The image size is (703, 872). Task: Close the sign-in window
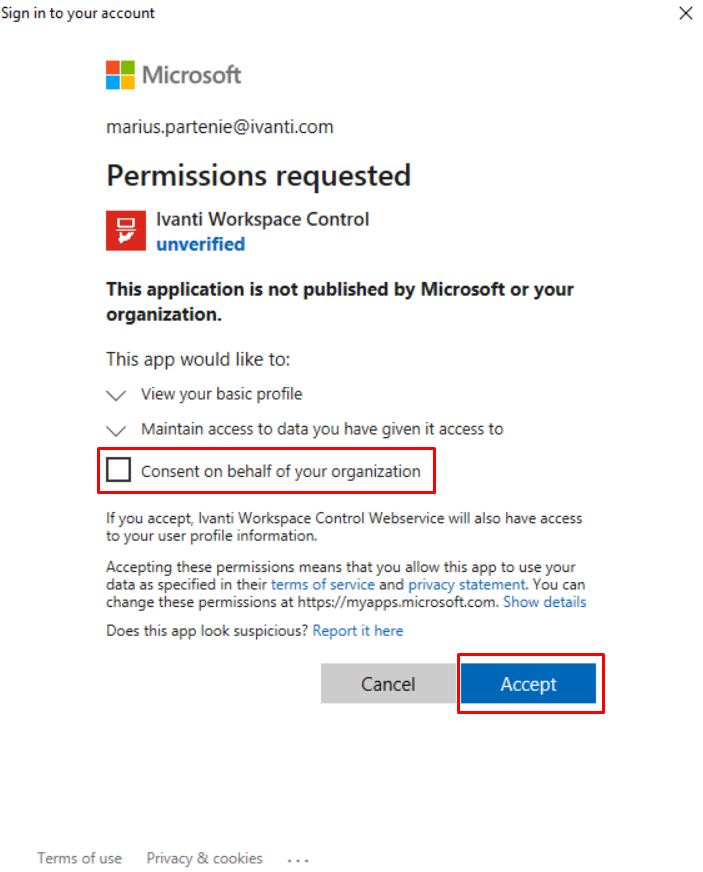pos(685,14)
